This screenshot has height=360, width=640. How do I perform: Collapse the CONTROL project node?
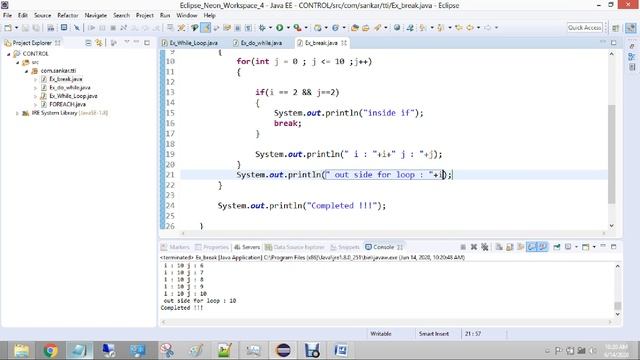click(9, 54)
